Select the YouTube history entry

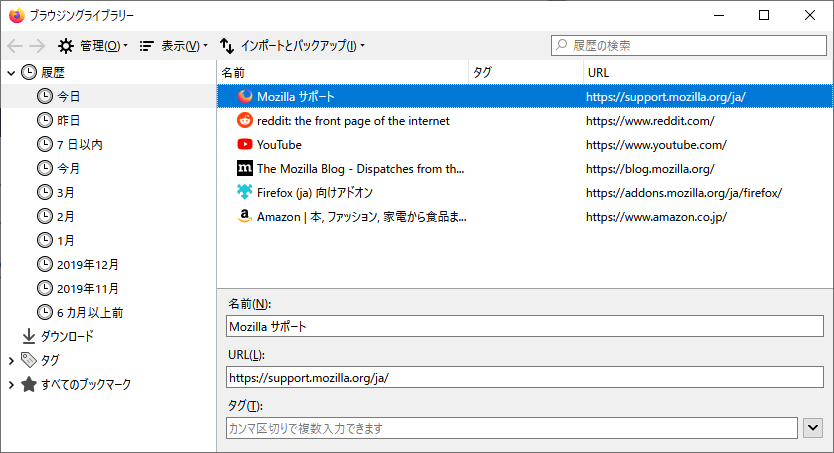(x=525, y=145)
